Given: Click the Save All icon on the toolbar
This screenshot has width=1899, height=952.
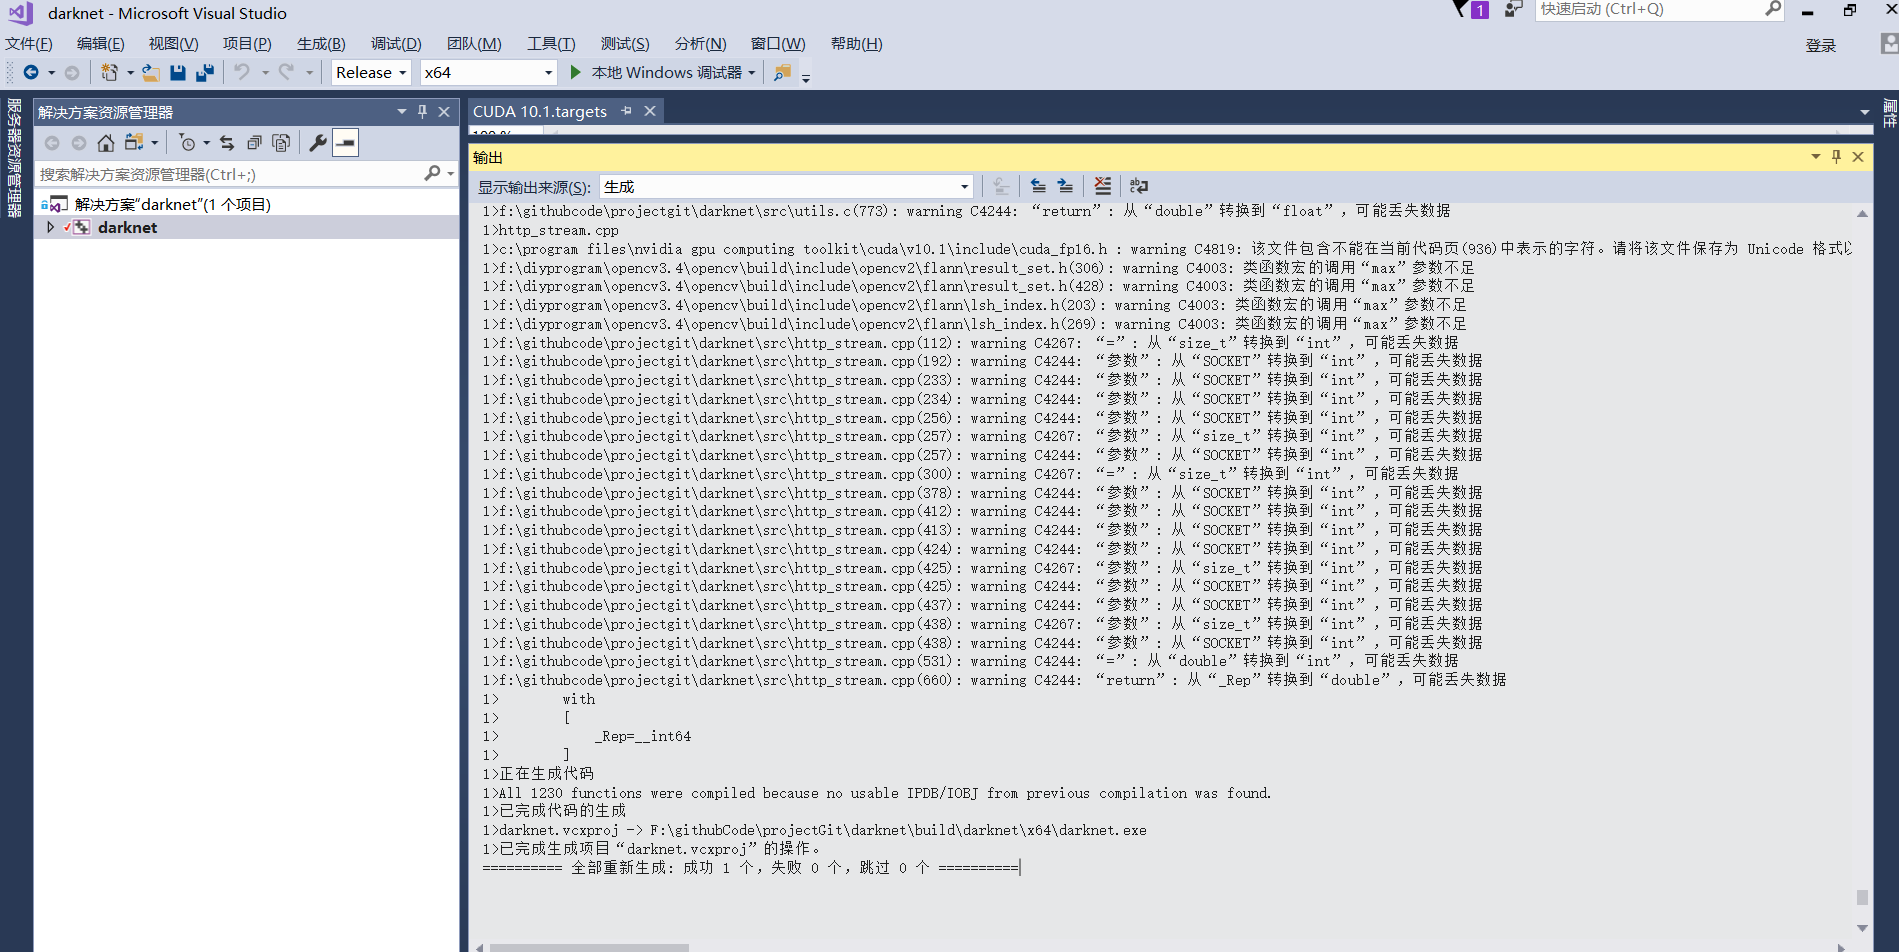Looking at the screenshot, I should (x=205, y=72).
